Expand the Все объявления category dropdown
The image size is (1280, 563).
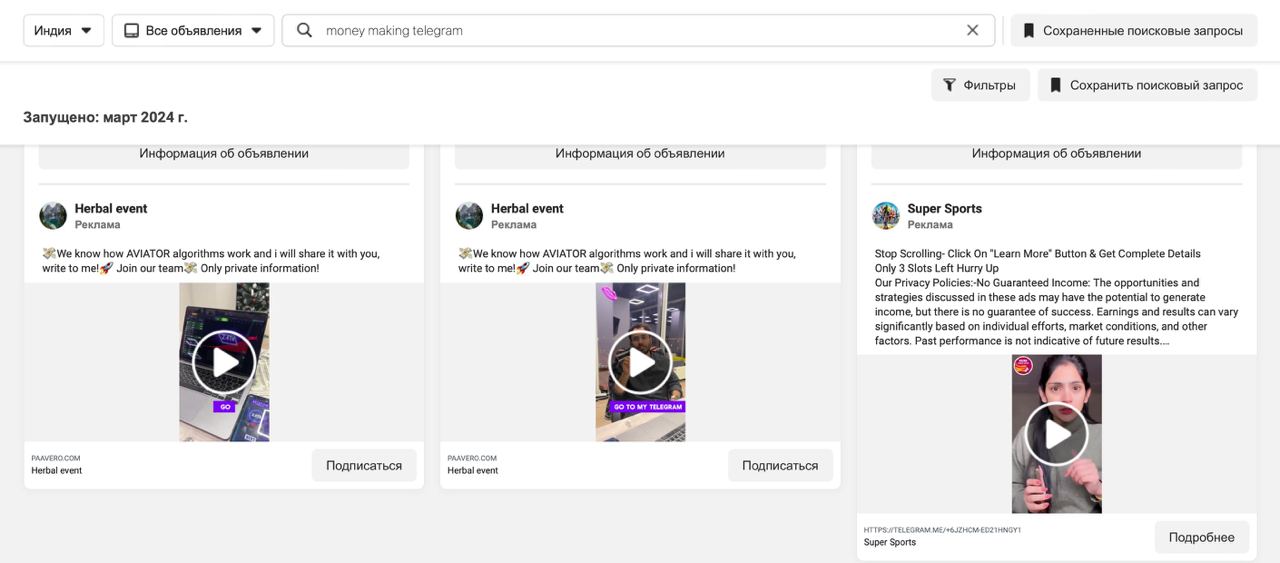(x=193, y=30)
